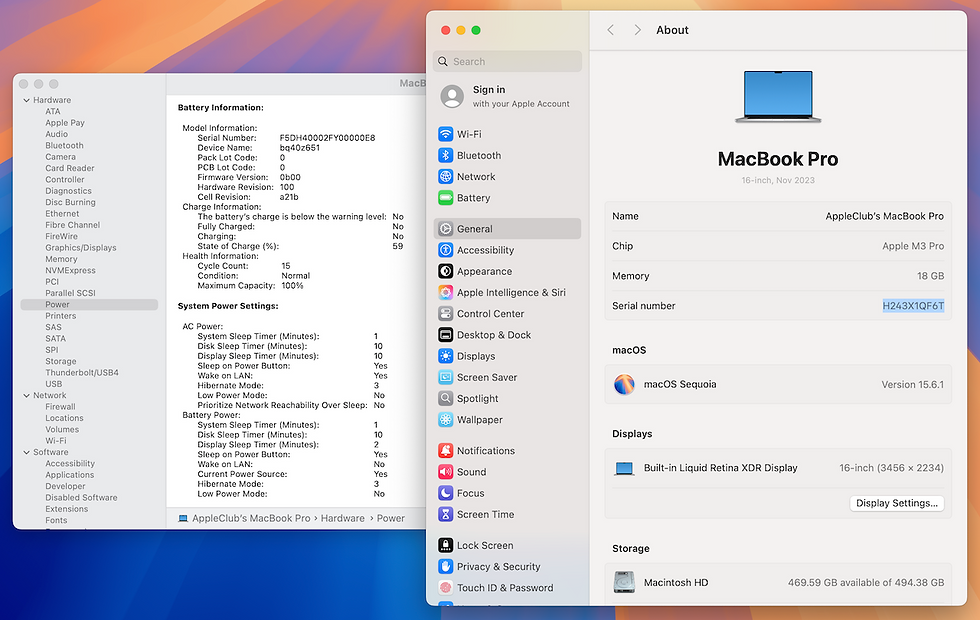Click the Bluetooth icon in System Settings
The image size is (980, 620).
click(x=445, y=155)
